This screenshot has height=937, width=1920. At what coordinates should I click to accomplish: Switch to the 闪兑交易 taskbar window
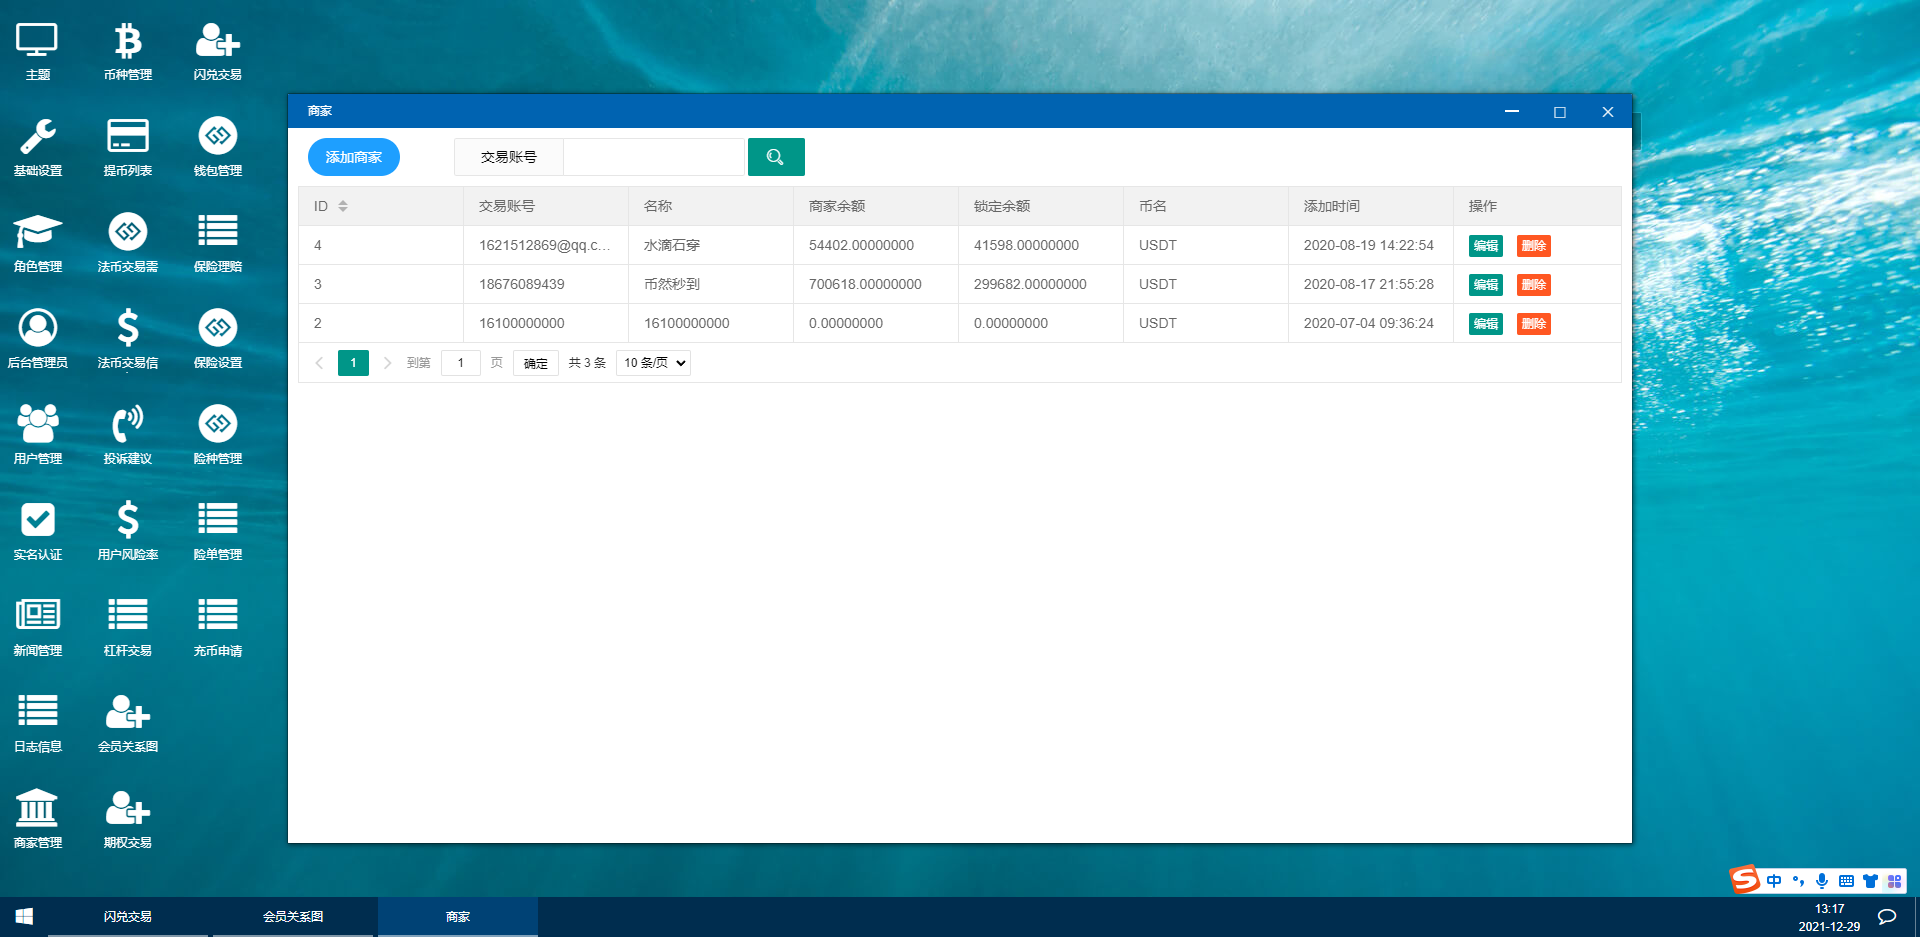127,916
